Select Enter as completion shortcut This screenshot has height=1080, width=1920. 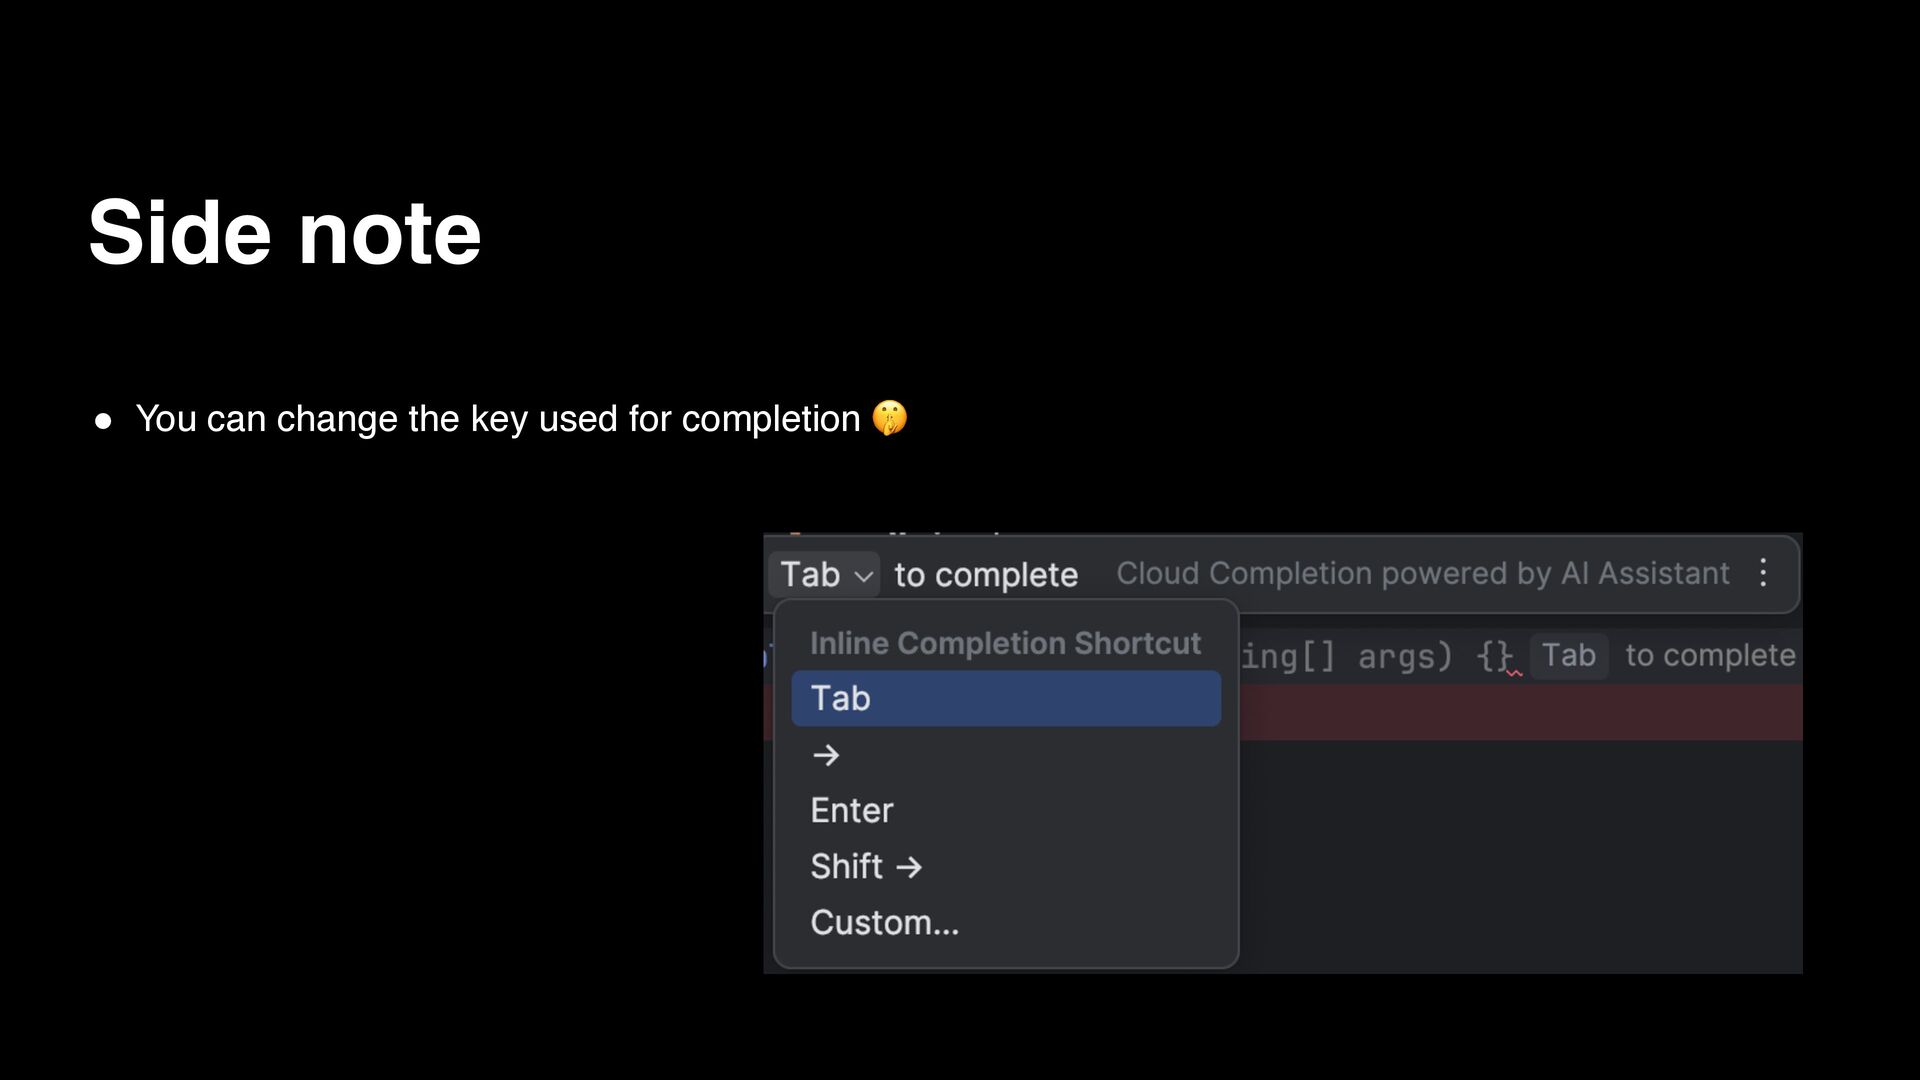pos(852,810)
